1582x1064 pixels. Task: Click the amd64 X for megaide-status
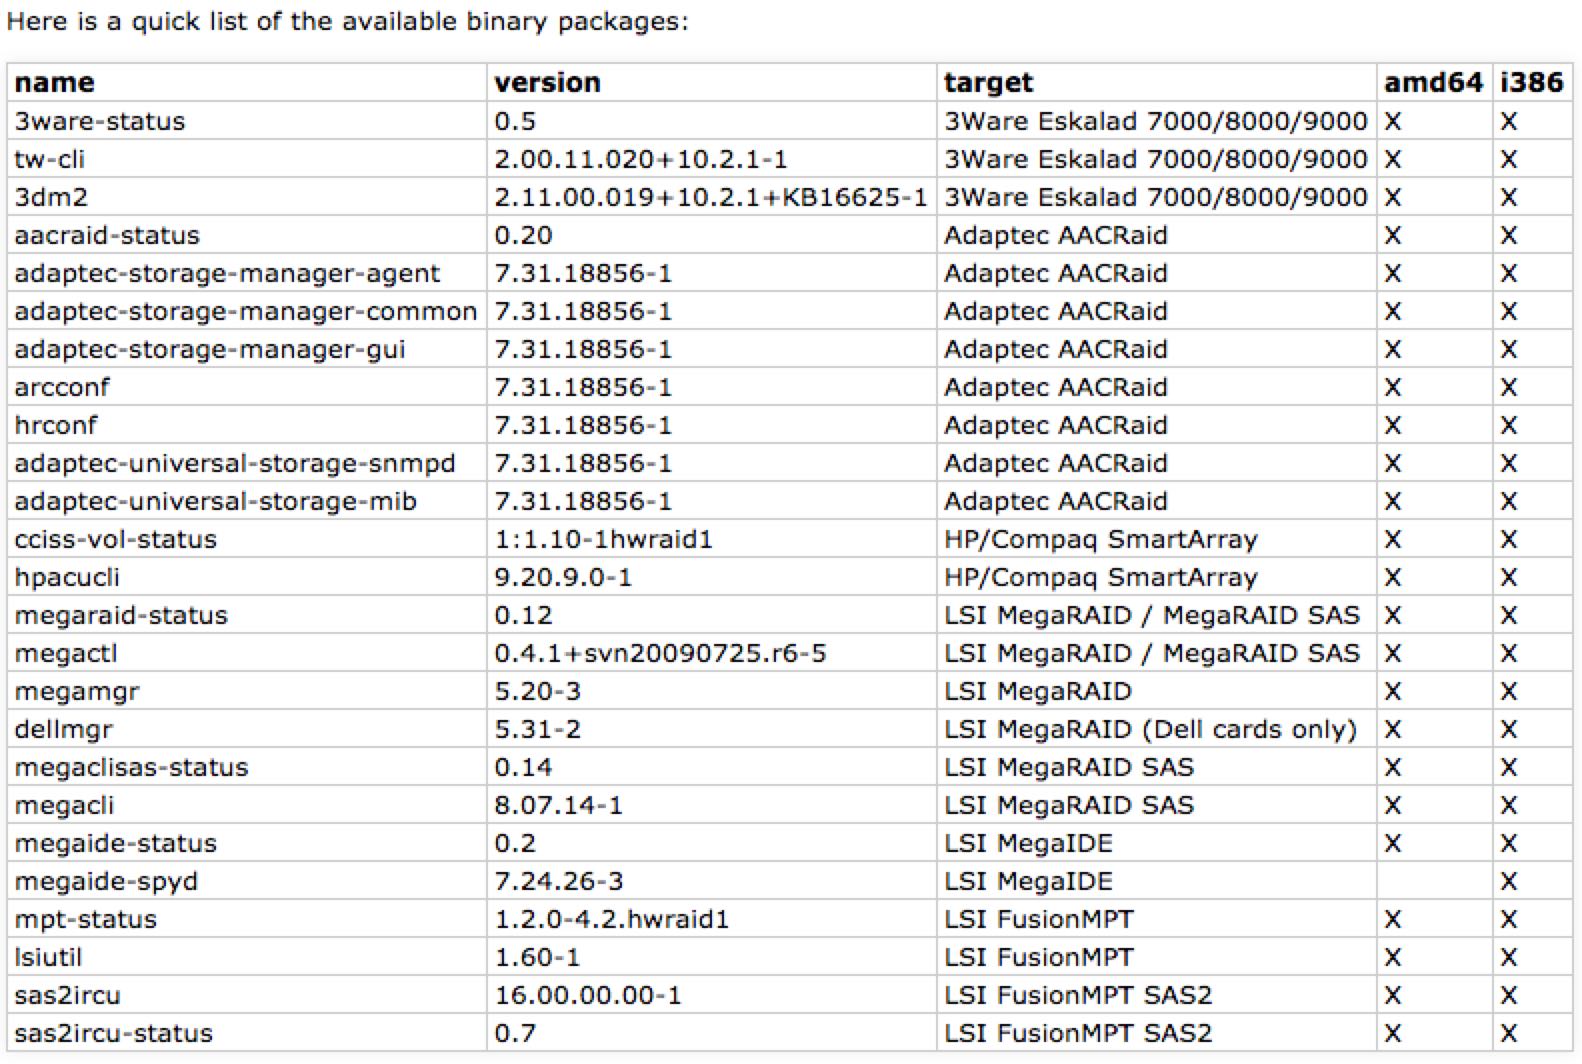pyautogui.click(x=1393, y=844)
